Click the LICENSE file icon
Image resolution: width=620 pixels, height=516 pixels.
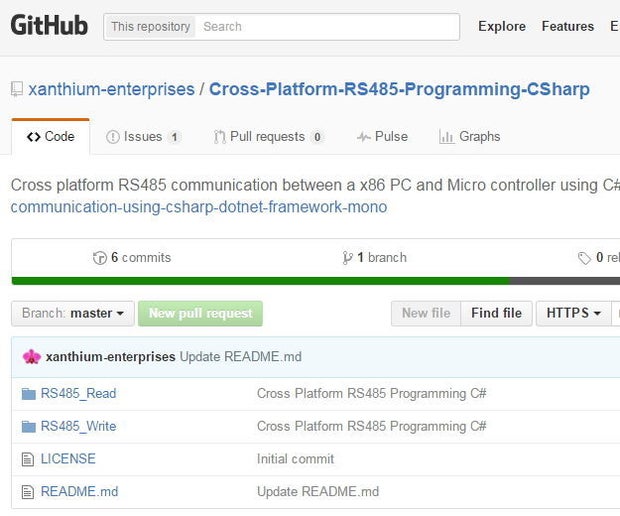tap(28, 460)
